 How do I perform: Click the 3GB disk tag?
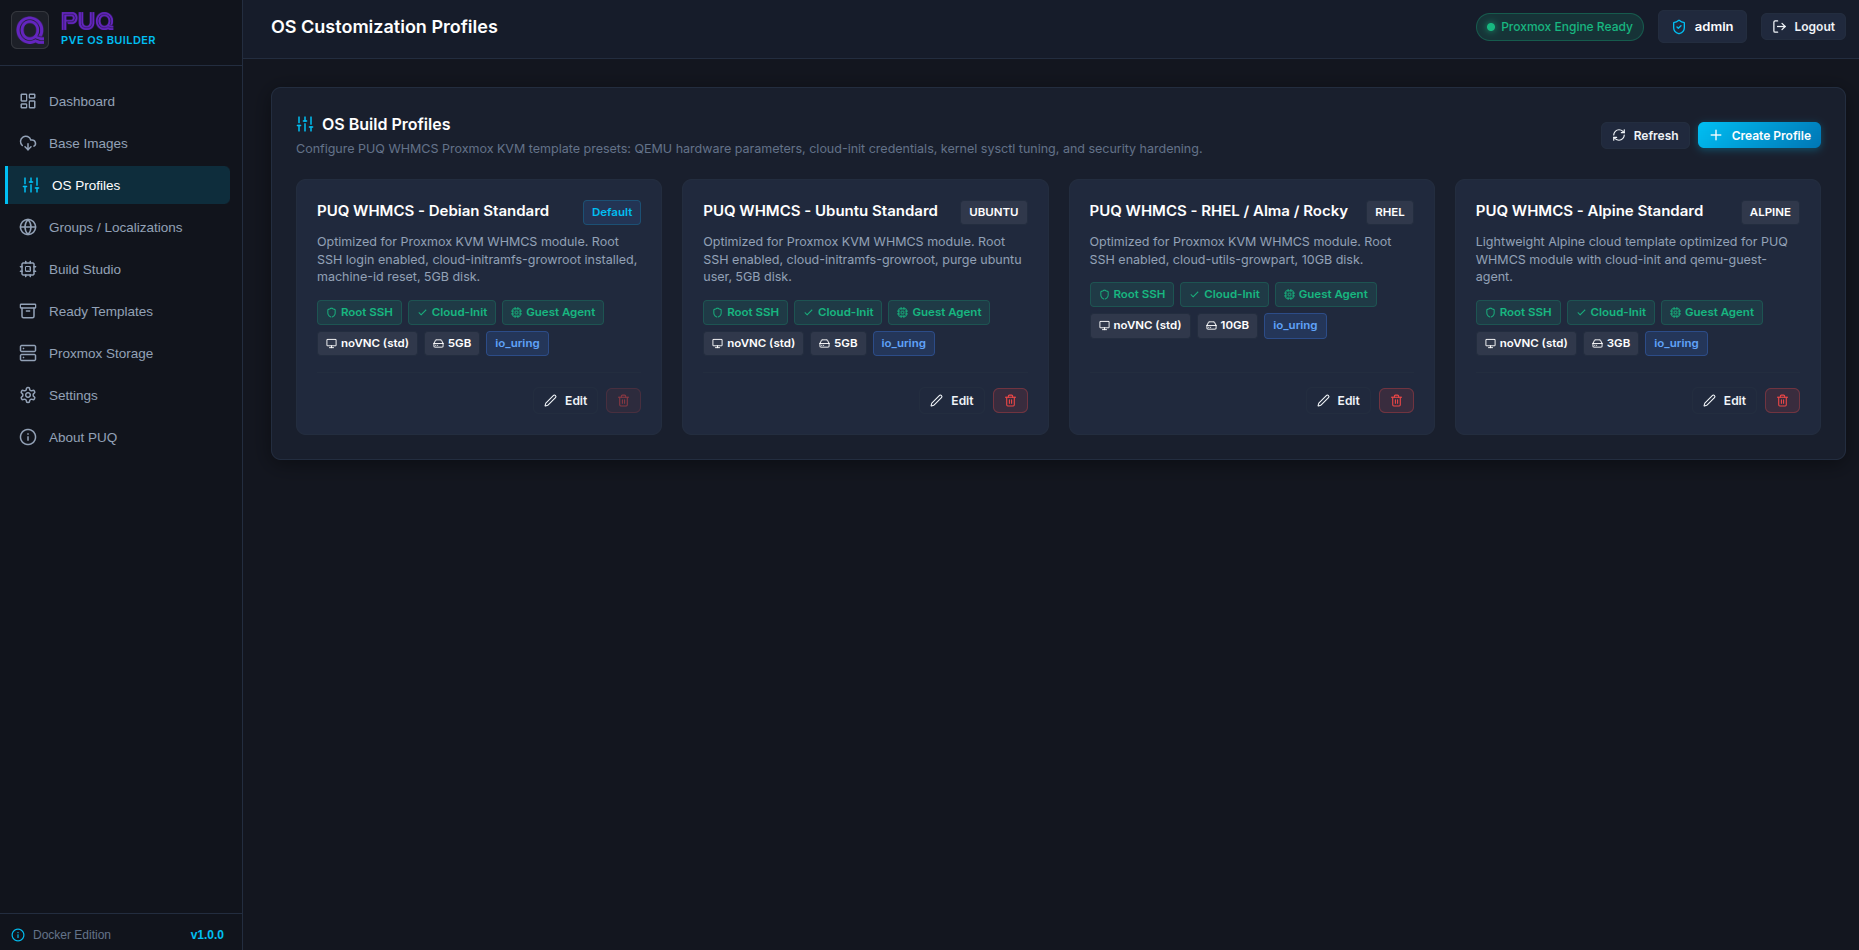1611,343
